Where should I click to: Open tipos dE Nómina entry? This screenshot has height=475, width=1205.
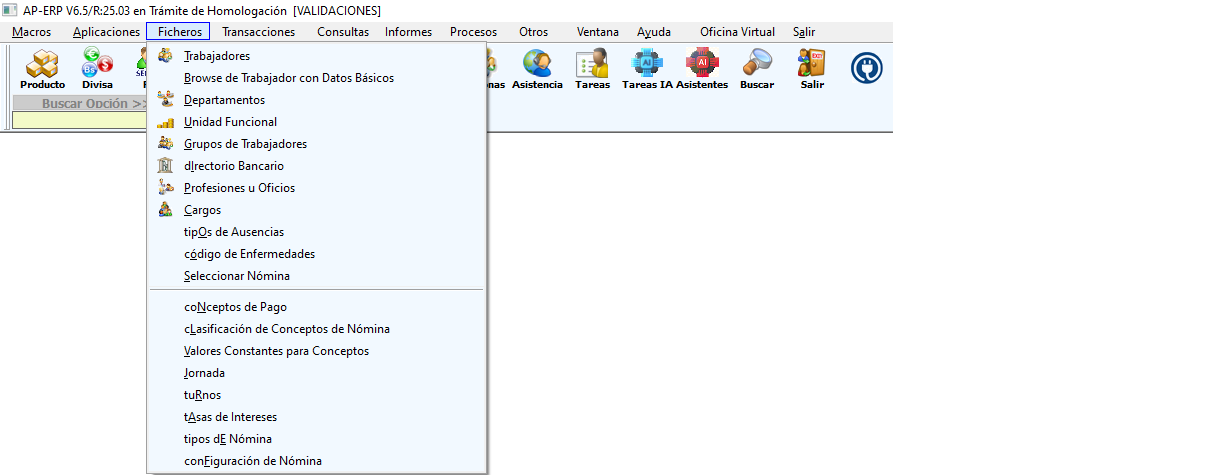click(316, 439)
